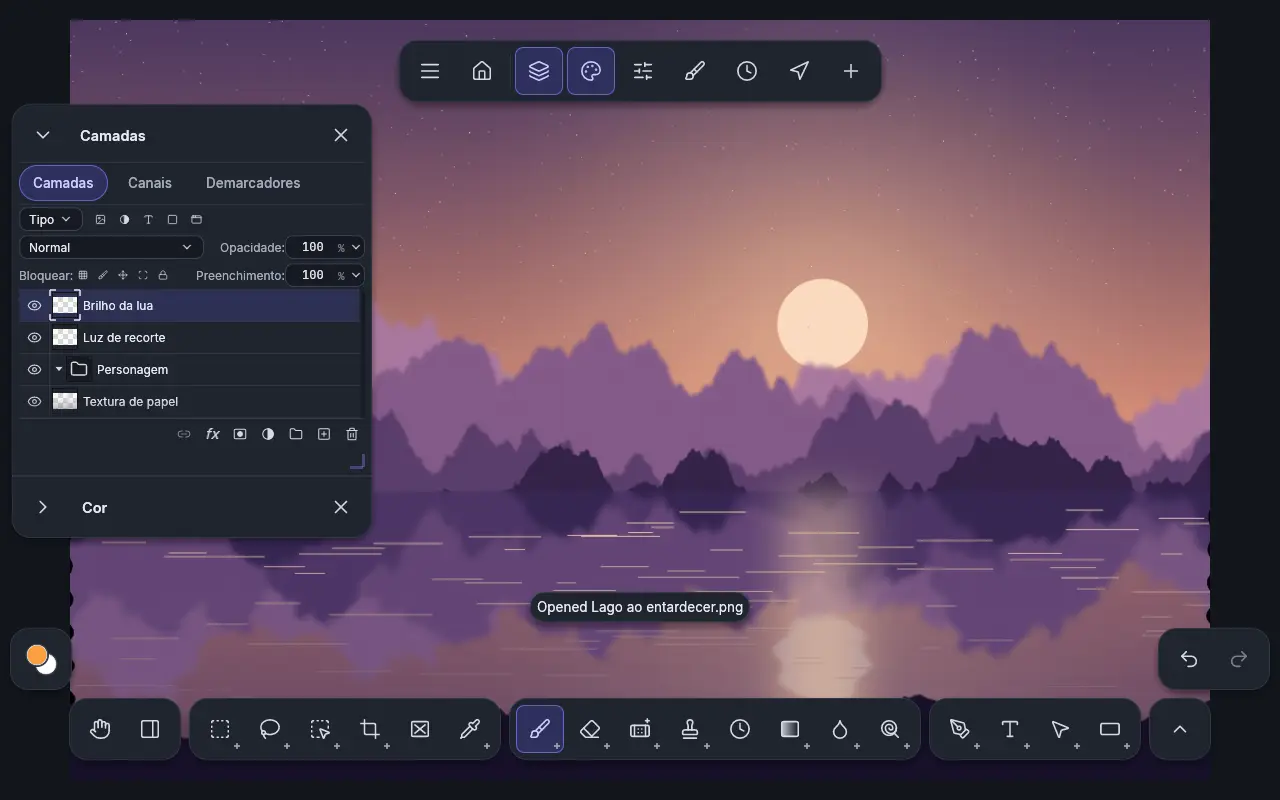Viewport: 1280px width, 800px height.
Task: Collapse the Personagem group triangle
Action: tap(59, 370)
